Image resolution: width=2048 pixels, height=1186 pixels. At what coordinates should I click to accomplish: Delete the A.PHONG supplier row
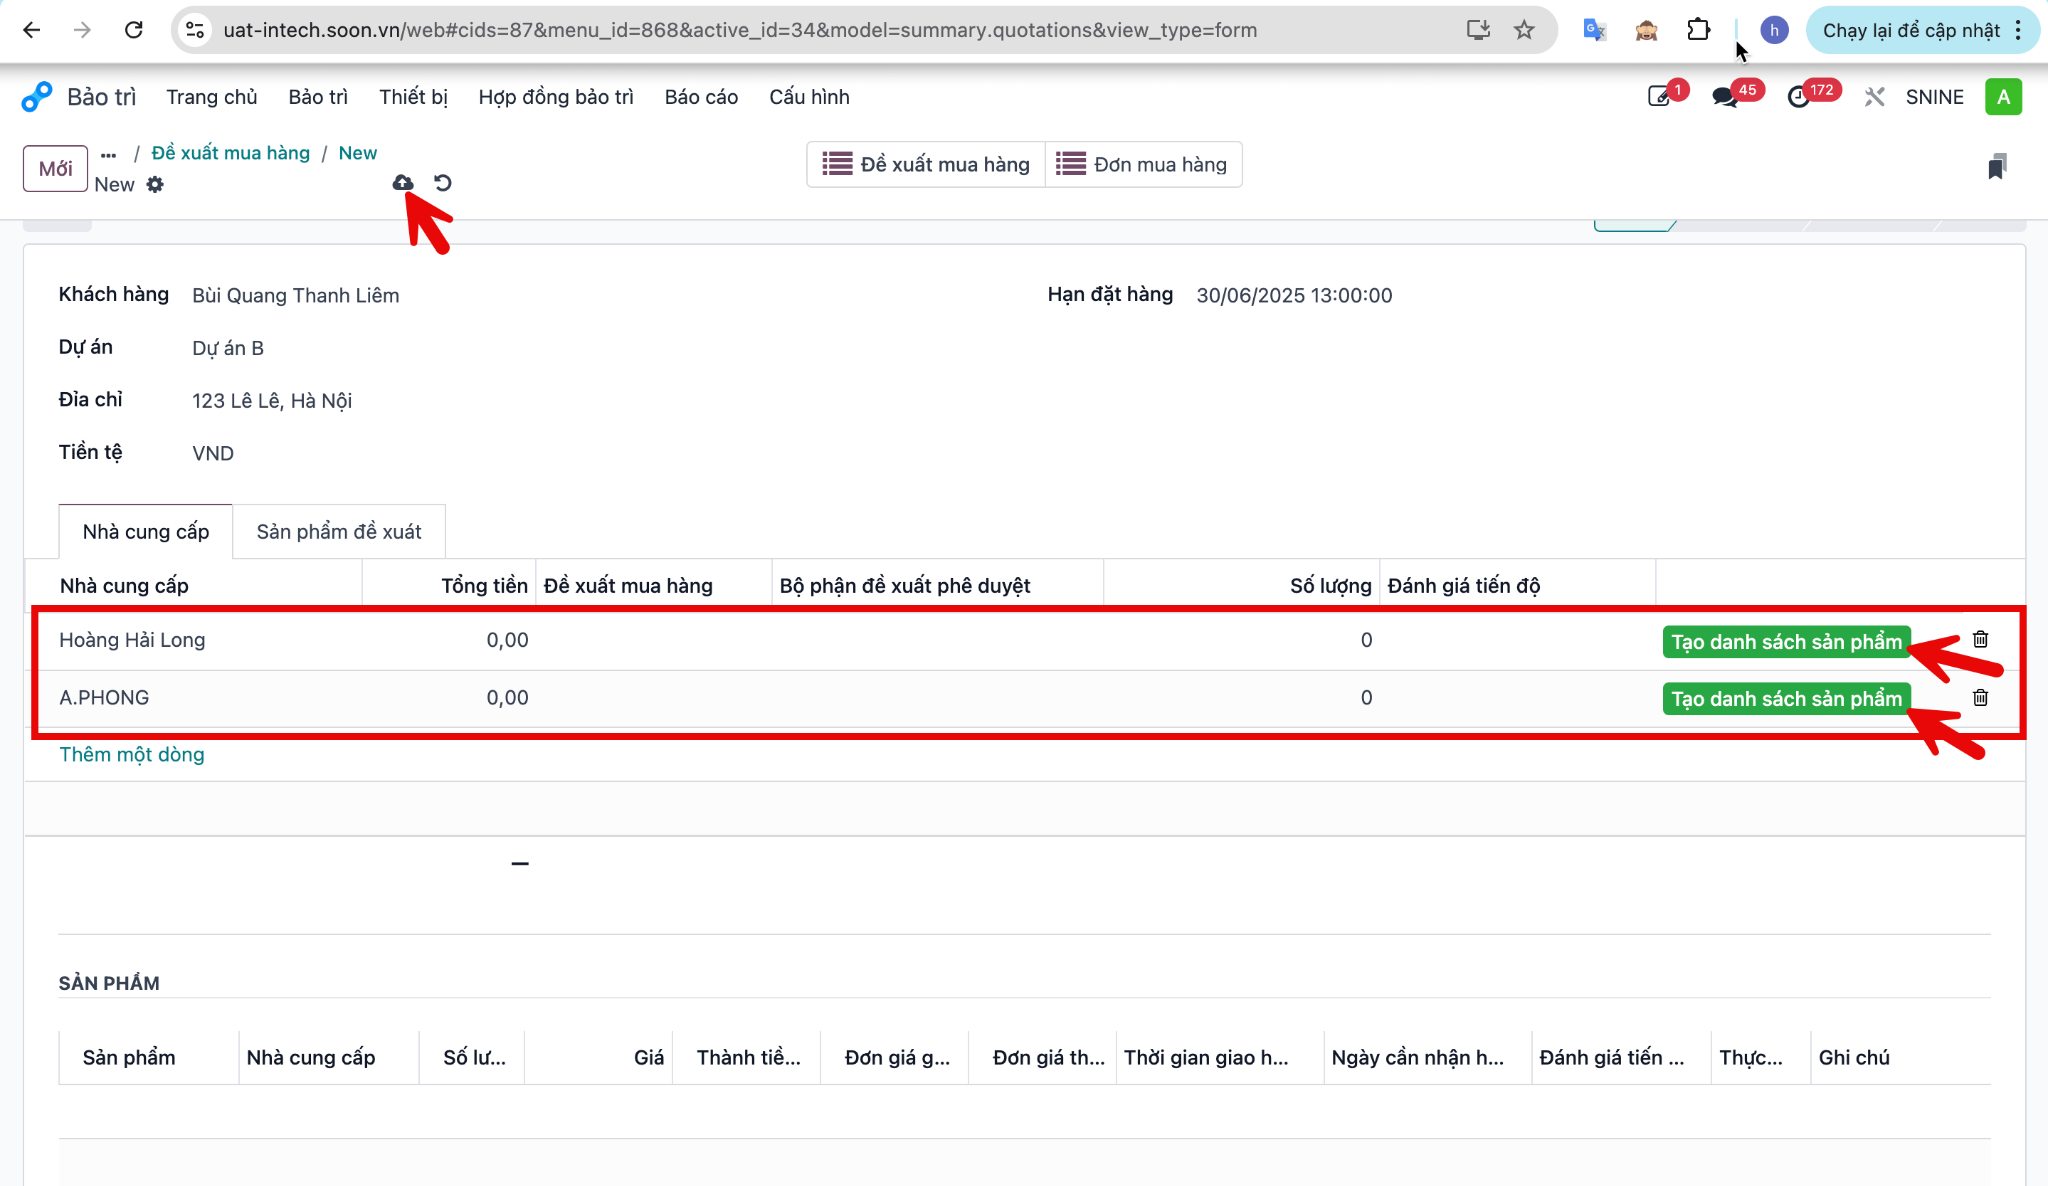tap(1980, 697)
